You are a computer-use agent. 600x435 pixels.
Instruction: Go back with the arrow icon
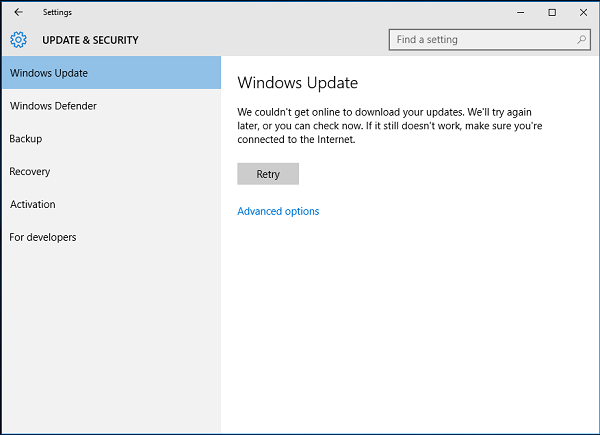[18, 12]
